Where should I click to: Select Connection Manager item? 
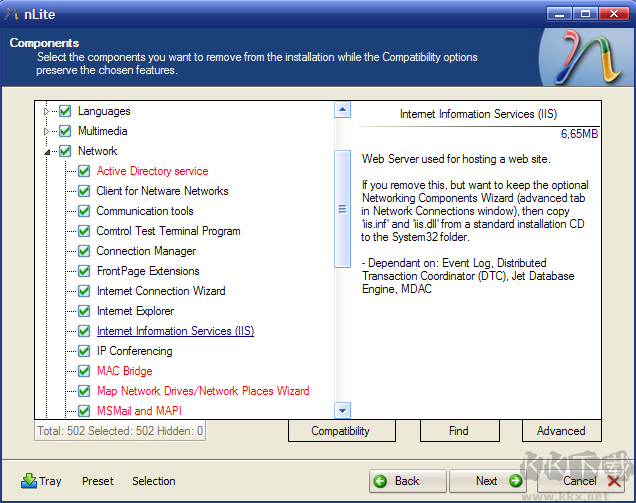146,251
